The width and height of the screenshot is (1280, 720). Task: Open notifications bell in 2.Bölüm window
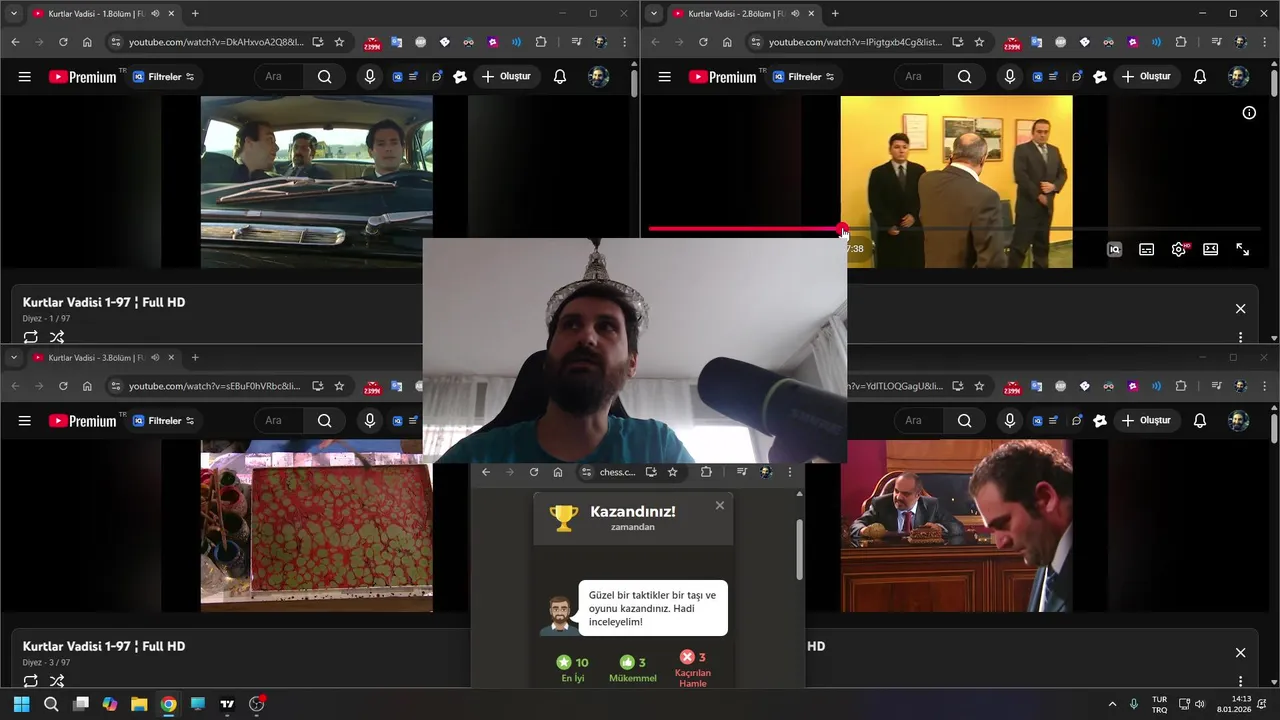[x=1200, y=77]
